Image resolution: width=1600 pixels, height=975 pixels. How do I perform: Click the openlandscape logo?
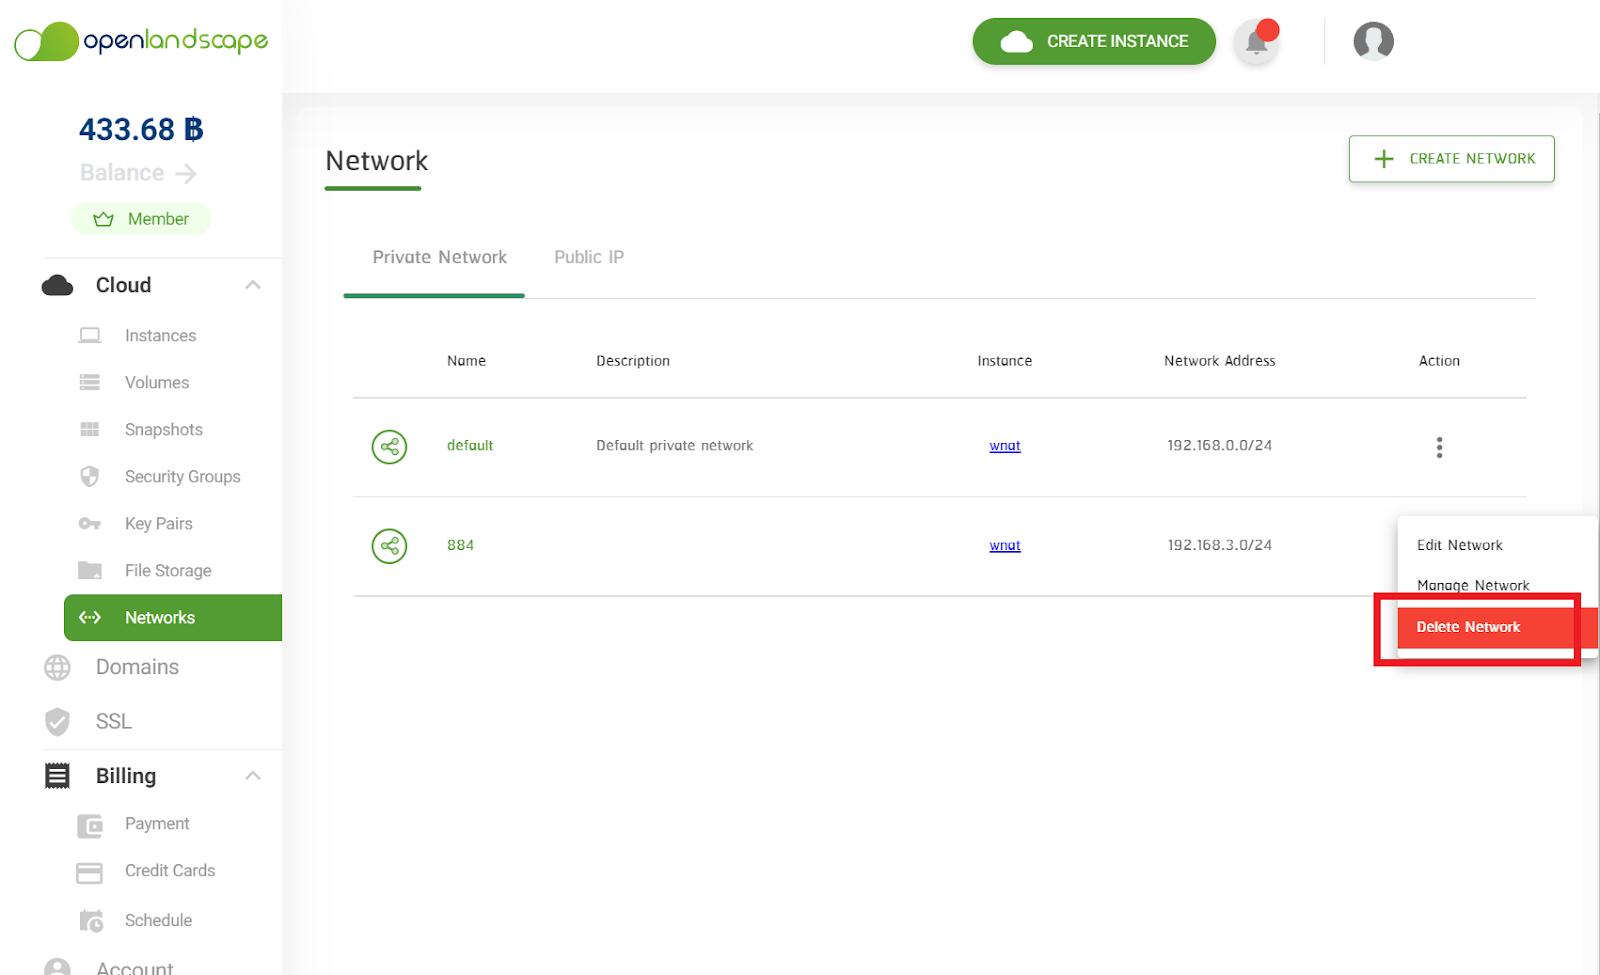pos(141,41)
